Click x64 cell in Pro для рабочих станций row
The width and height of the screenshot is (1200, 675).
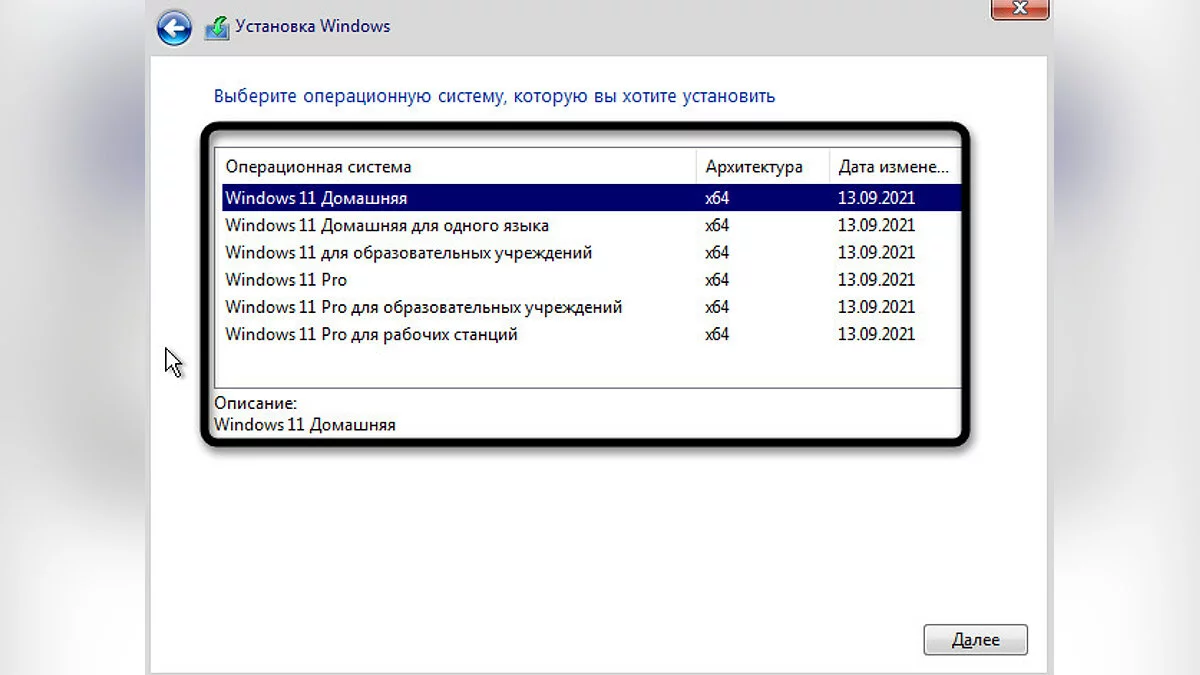717,334
